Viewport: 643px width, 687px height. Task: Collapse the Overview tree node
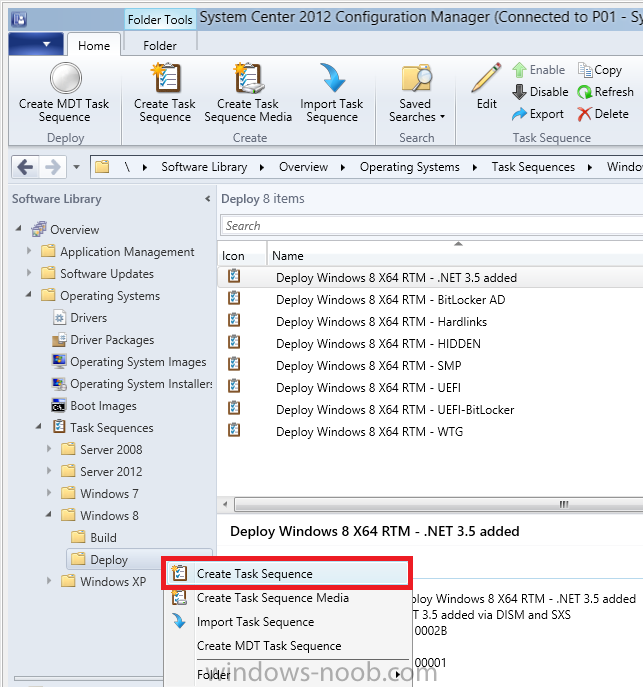(18, 228)
